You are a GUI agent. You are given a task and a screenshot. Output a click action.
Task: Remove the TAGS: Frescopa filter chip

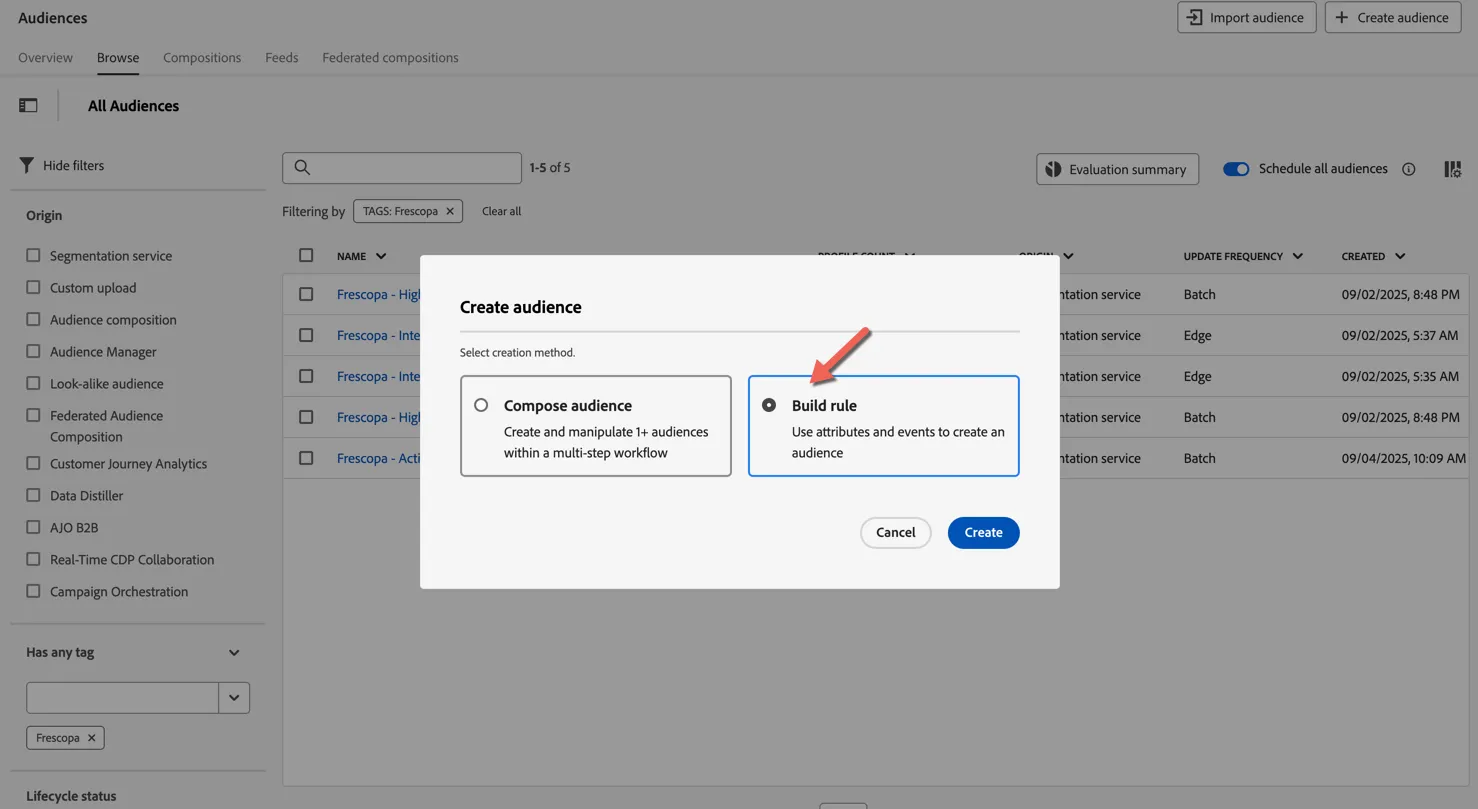click(x=450, y=211)
